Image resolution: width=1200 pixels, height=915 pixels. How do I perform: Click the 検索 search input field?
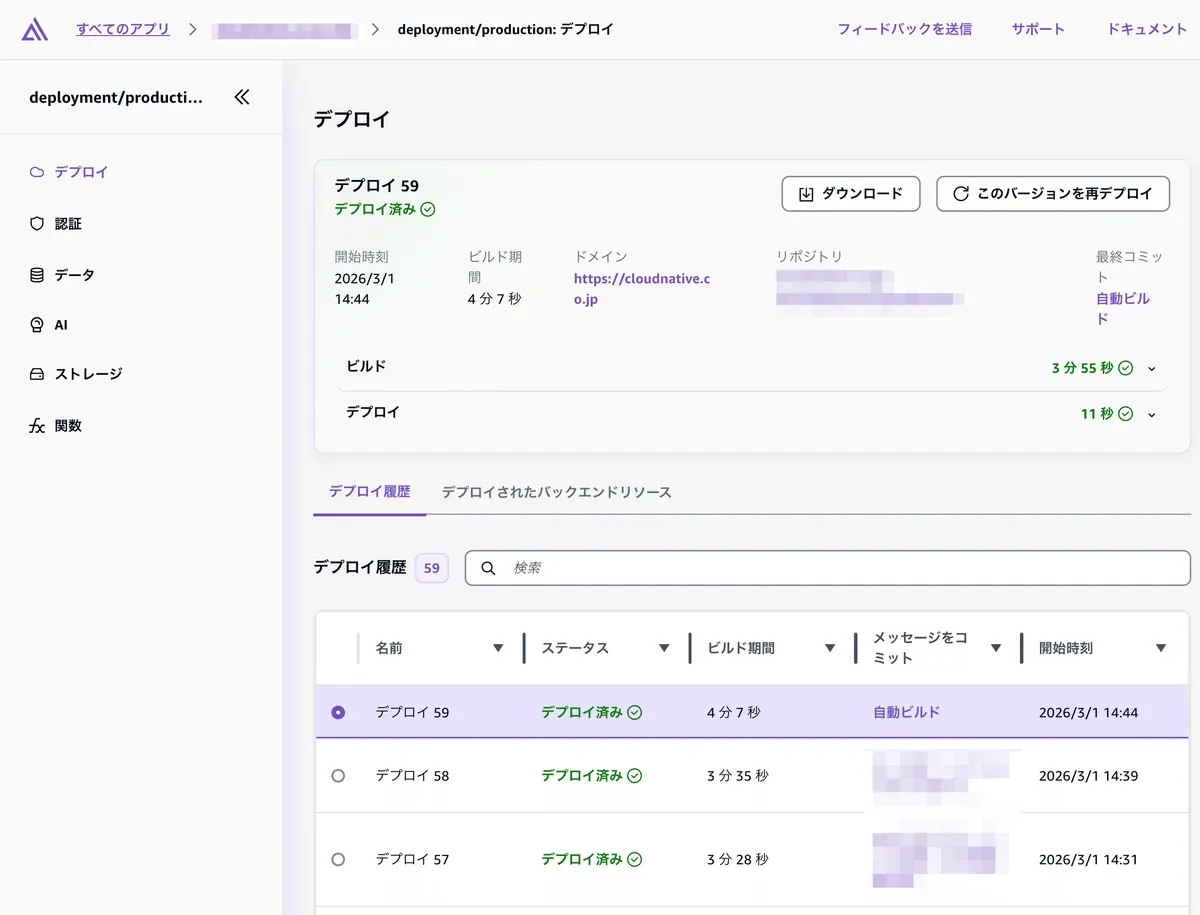pyautogui.click(x=840, y=568)
